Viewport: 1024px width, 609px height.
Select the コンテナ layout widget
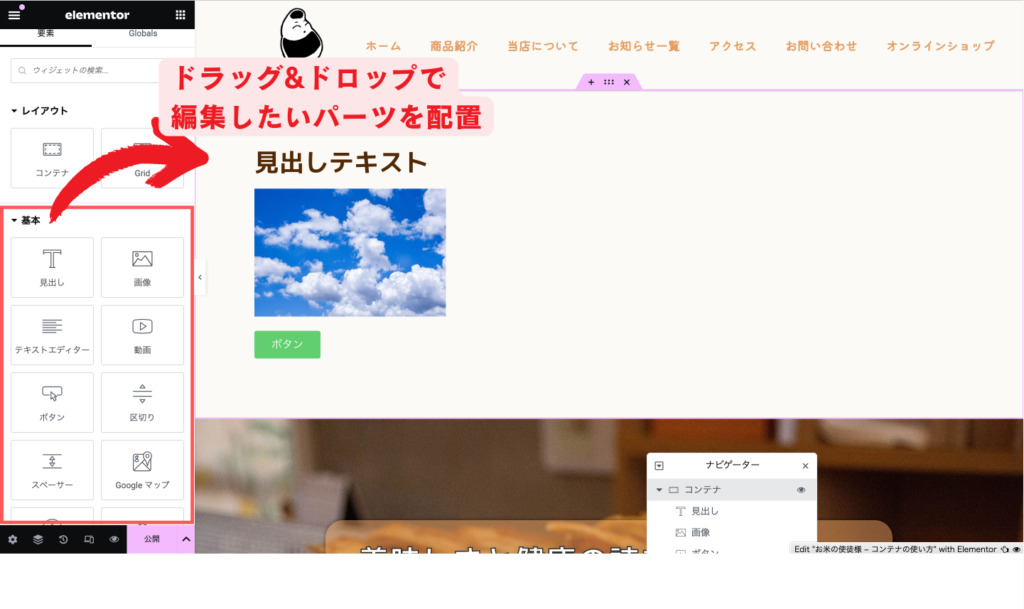point(52,158)
